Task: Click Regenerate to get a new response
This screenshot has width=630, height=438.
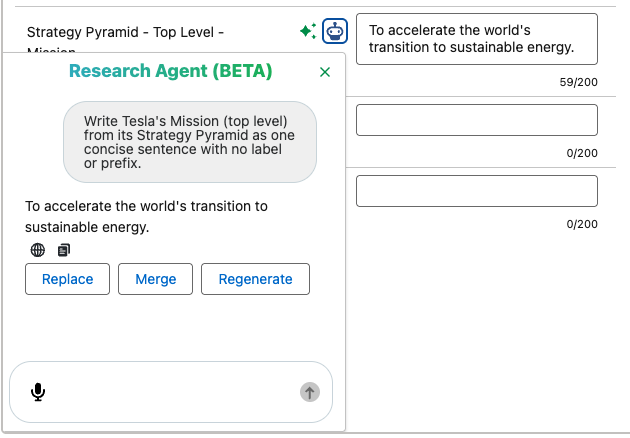Action: [256, 279]
